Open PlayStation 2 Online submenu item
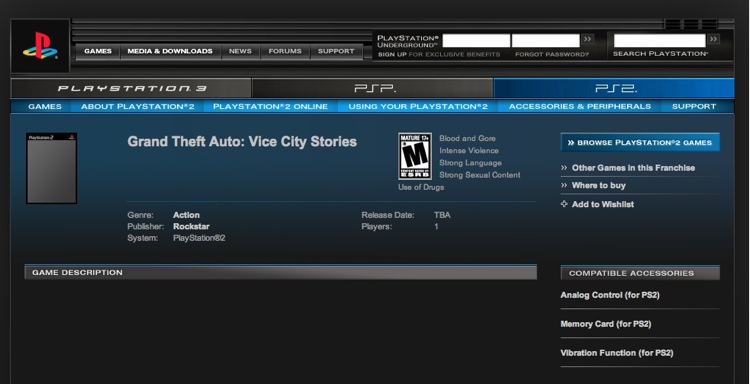Viewport: 750px width, 384px height. pos(271,107)
